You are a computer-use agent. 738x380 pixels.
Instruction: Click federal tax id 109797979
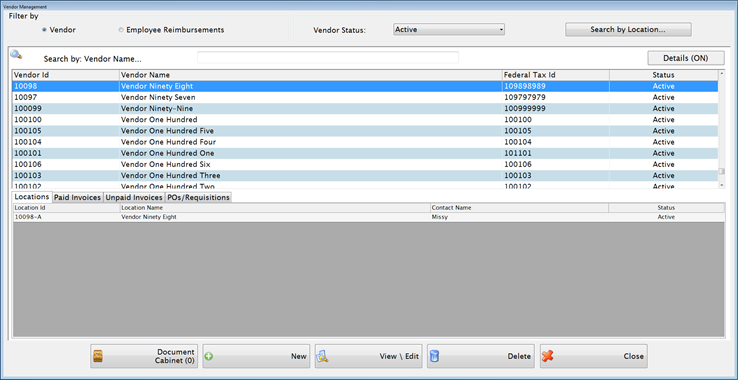525,97
